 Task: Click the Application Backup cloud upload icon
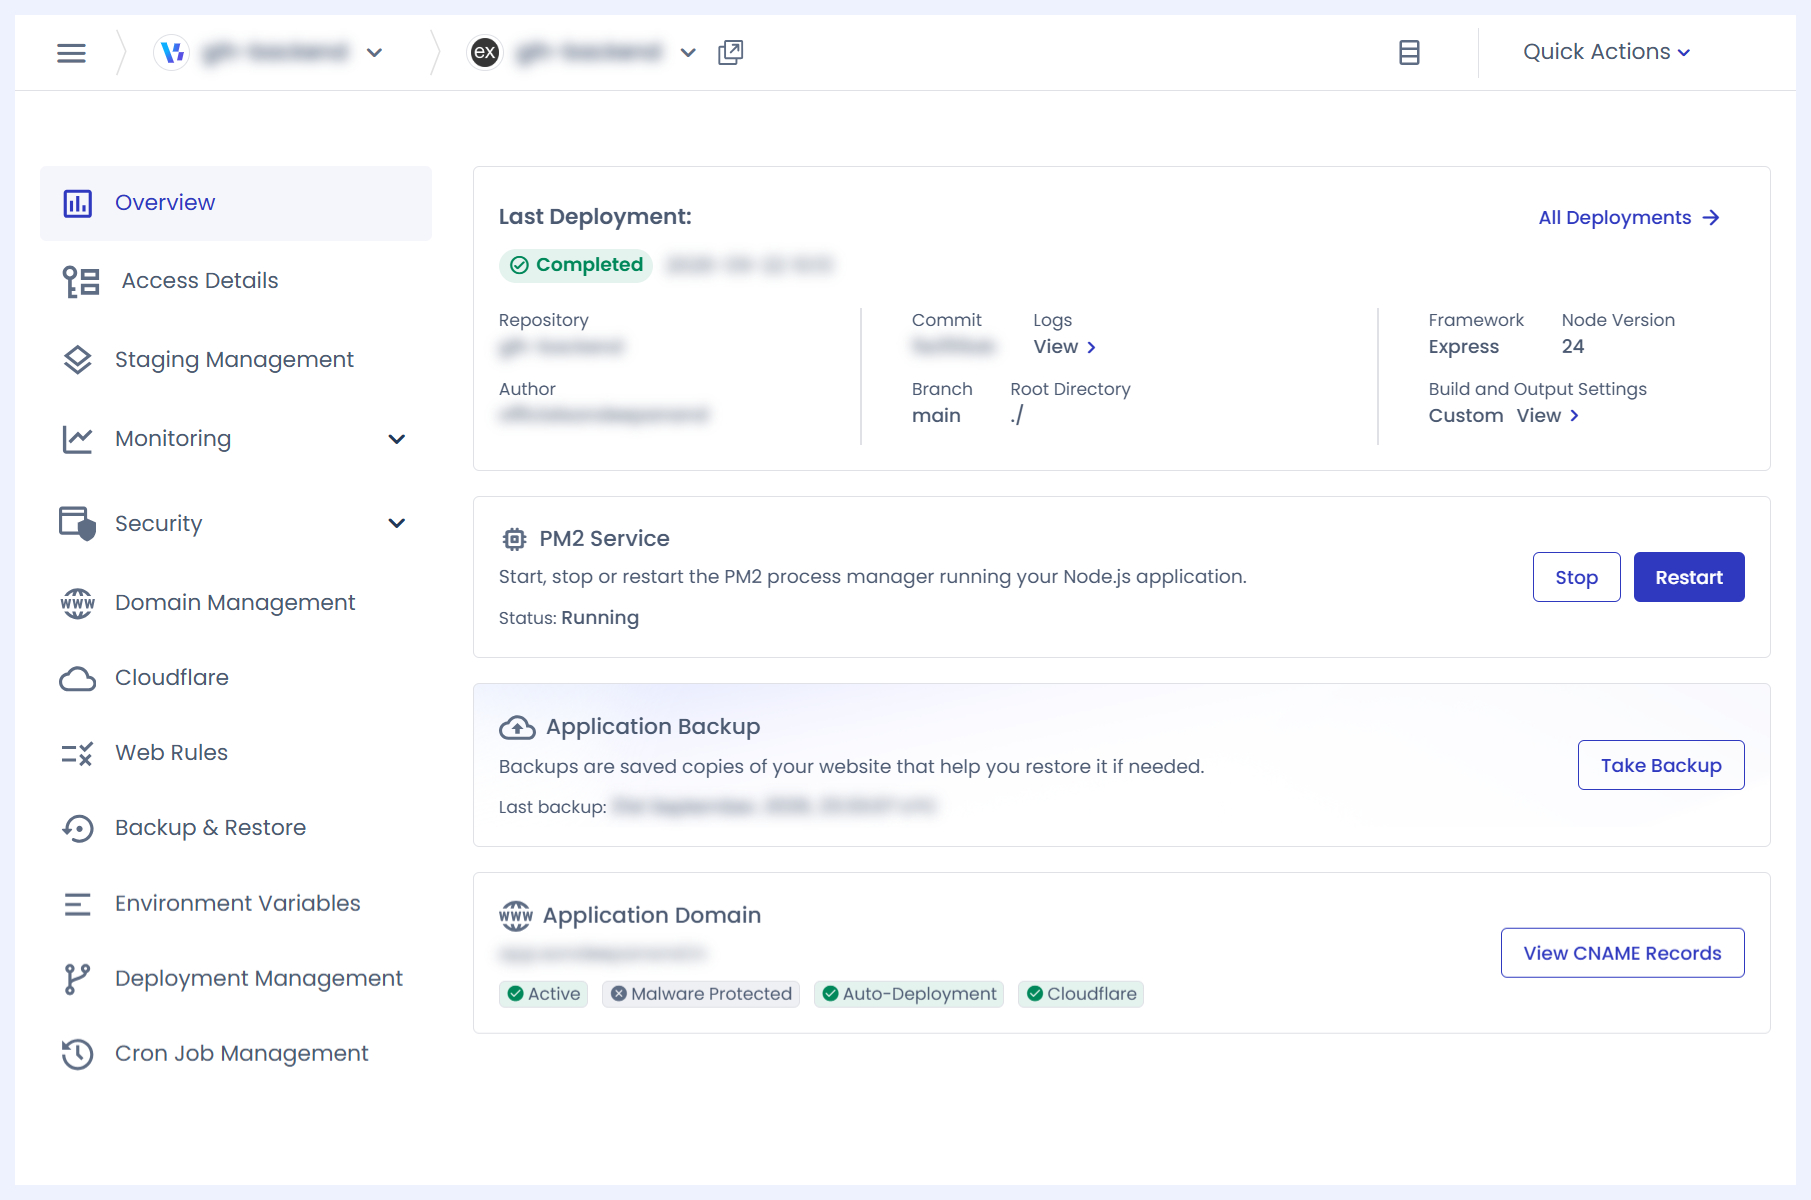click(x=517, y=727)
